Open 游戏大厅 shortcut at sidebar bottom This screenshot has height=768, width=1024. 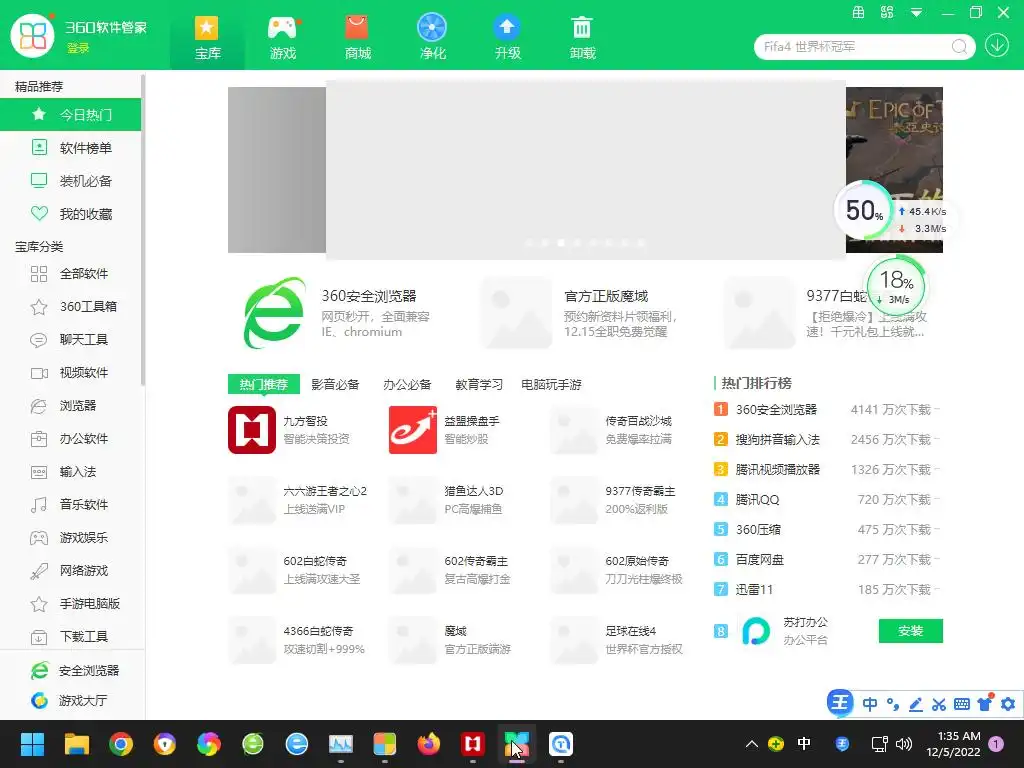tap(69, 701)
